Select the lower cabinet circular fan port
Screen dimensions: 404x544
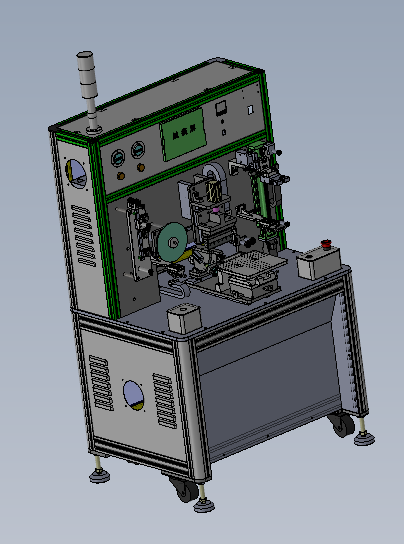click(133, 396)
